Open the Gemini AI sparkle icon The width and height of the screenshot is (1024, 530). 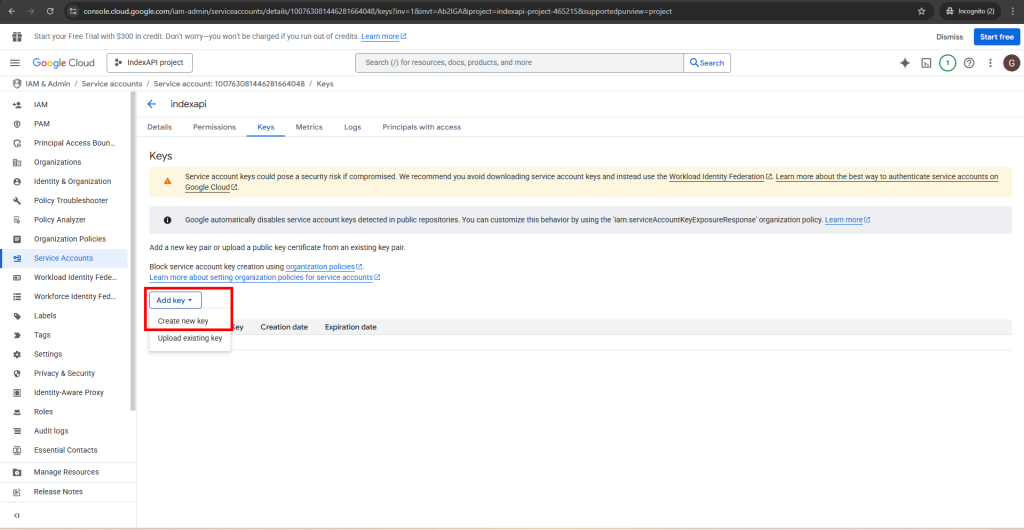905,63
